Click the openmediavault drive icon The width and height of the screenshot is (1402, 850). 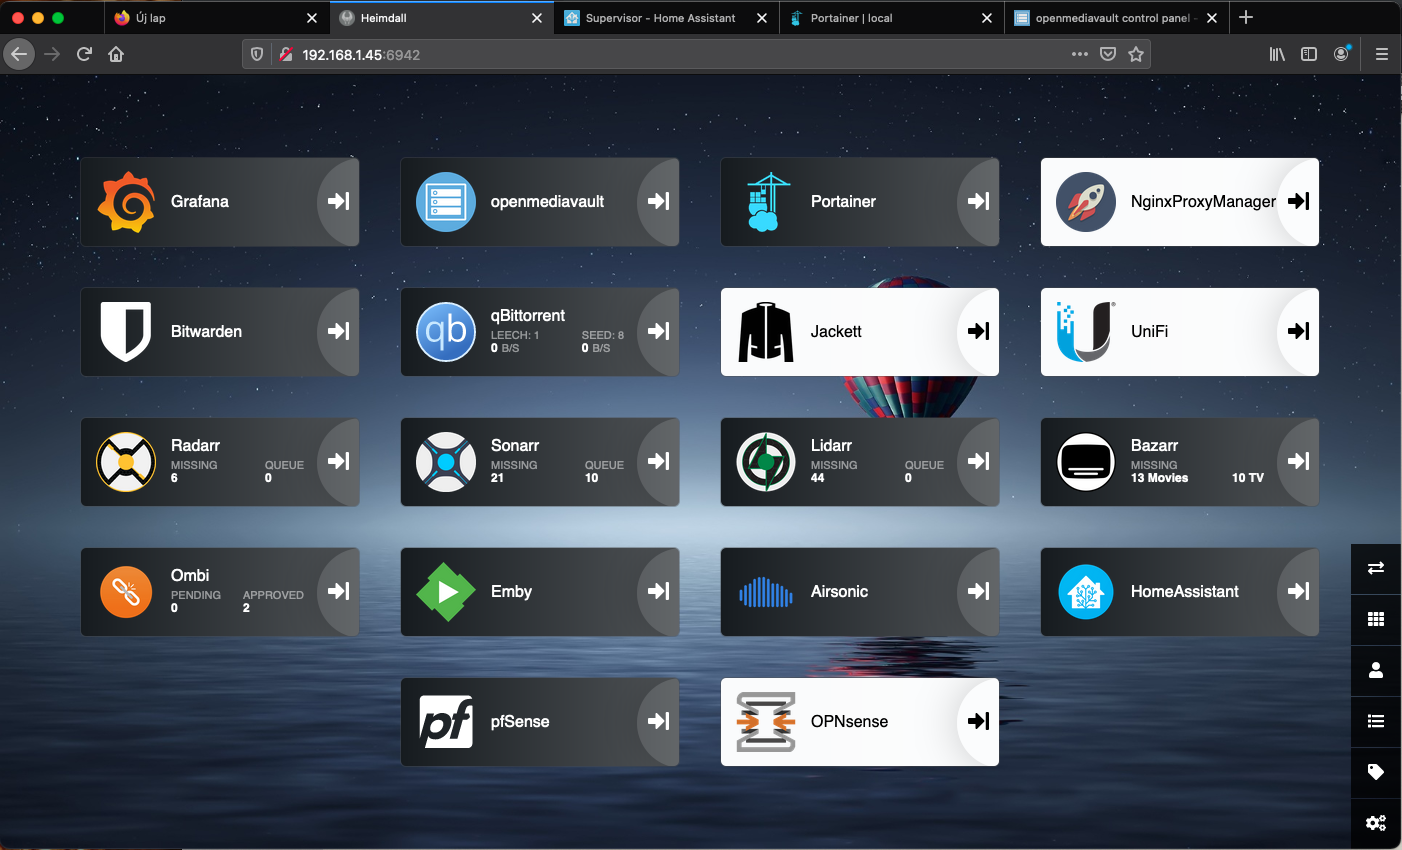coord(446,202)
